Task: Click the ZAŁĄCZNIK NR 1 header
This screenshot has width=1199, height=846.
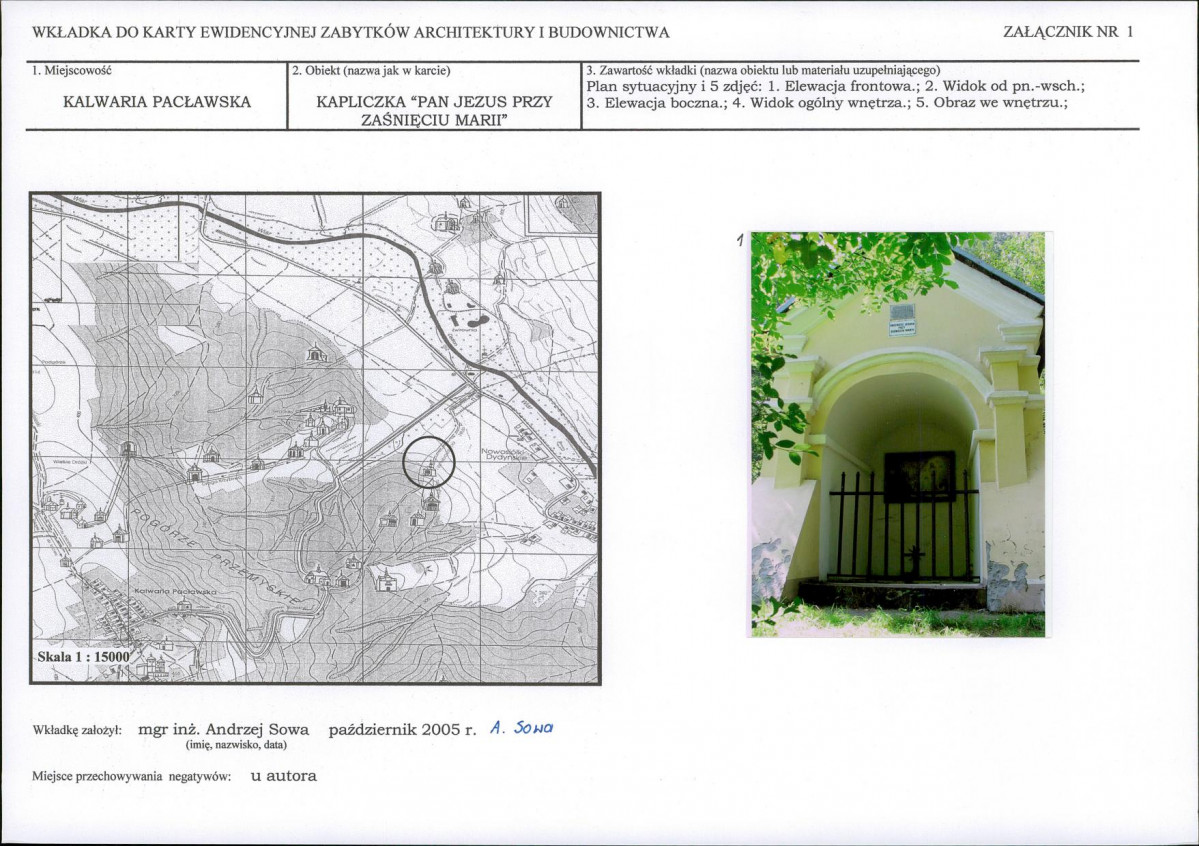Action: (x=1068, y=32)
